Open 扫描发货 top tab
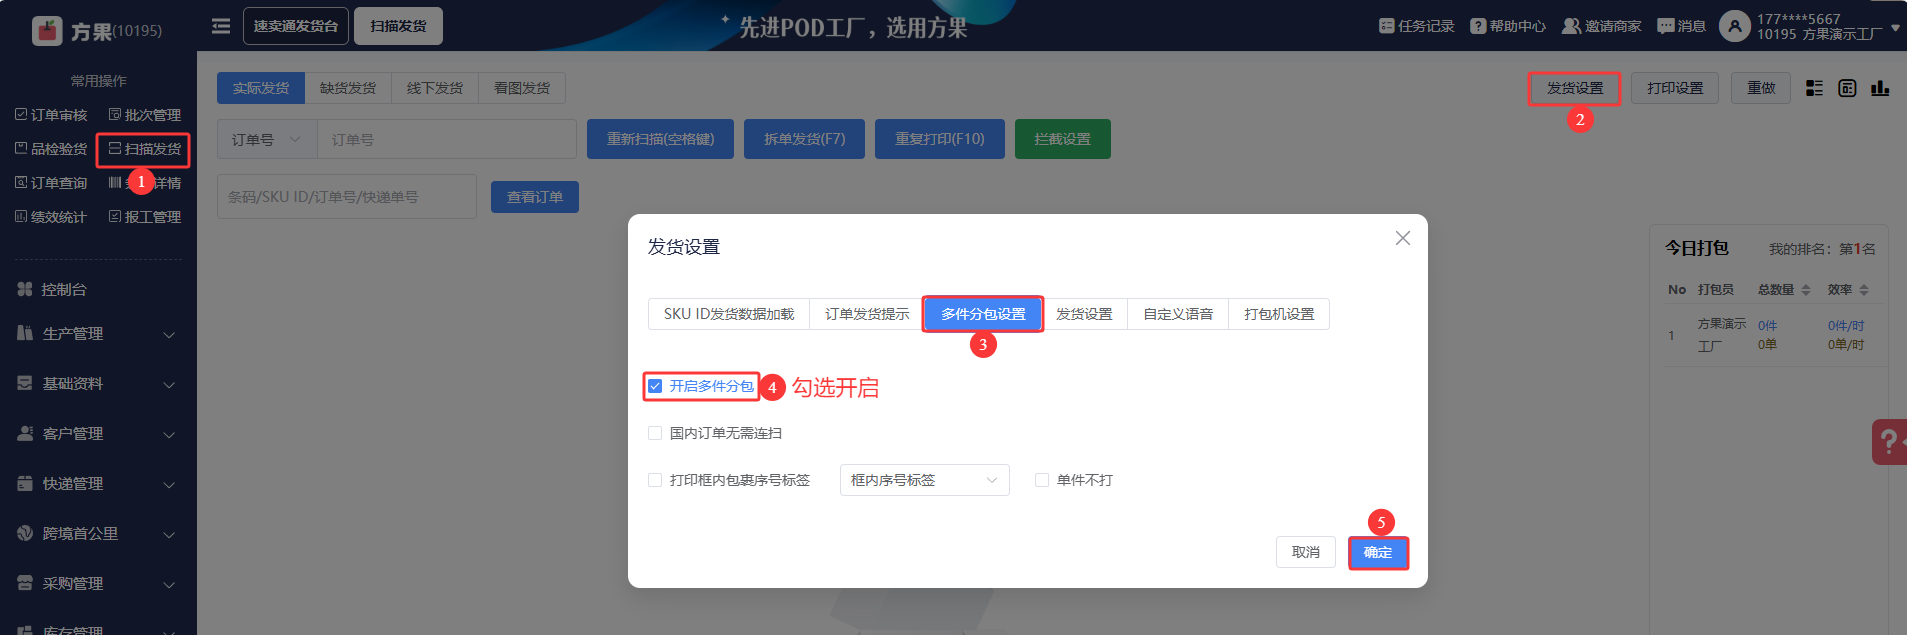1907x635 pixels. click(x=398, y=26)
